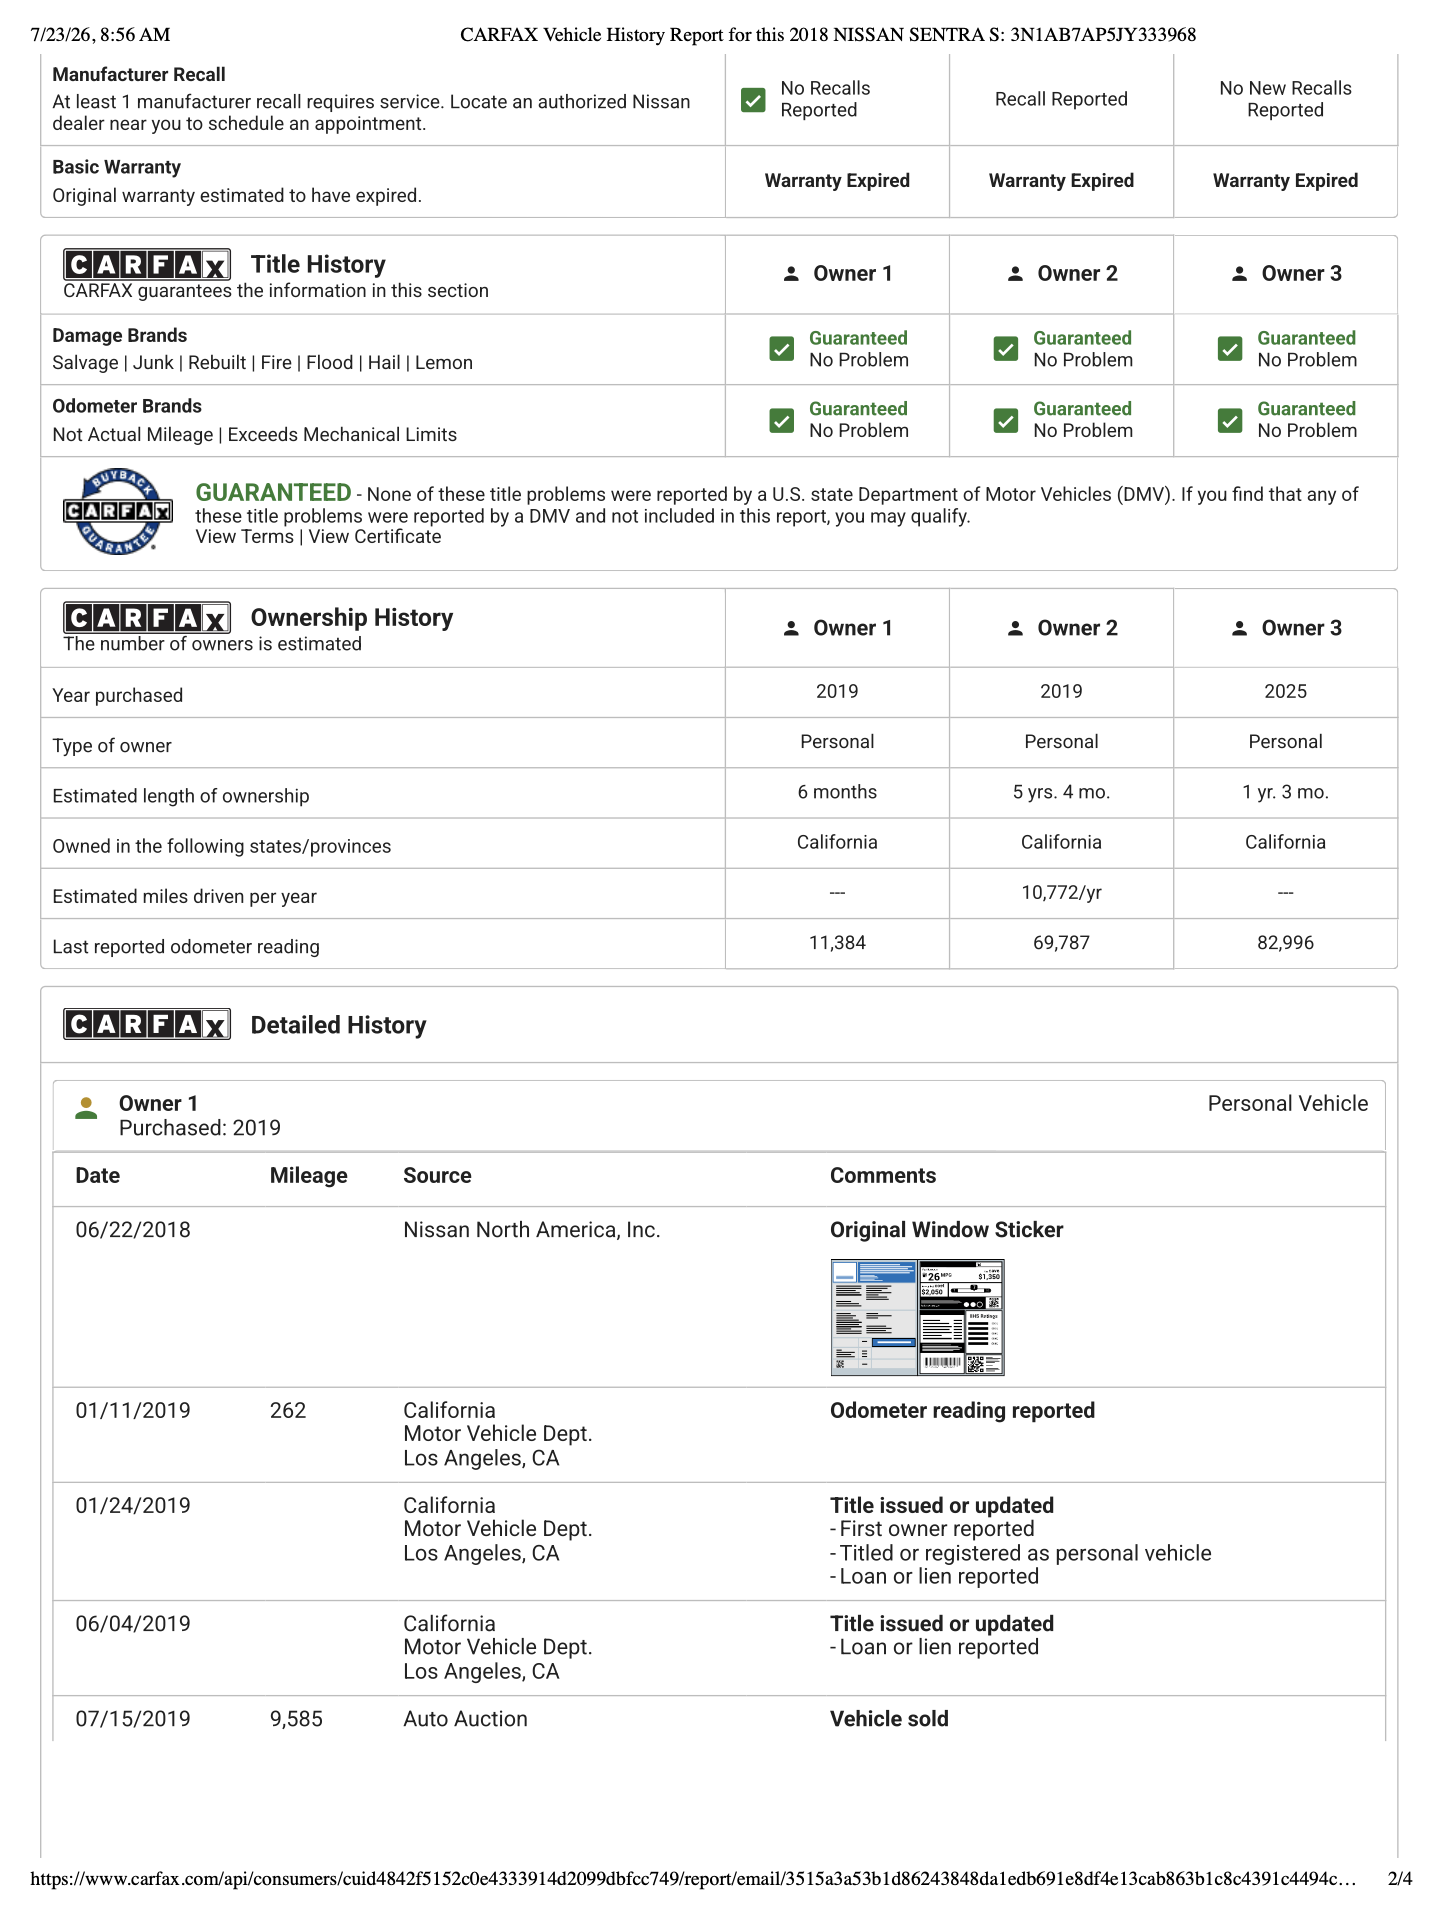1448x1910 pixels.
Task: Click "Nissan North America, Inc." source
Action: tap(532, 1230)
